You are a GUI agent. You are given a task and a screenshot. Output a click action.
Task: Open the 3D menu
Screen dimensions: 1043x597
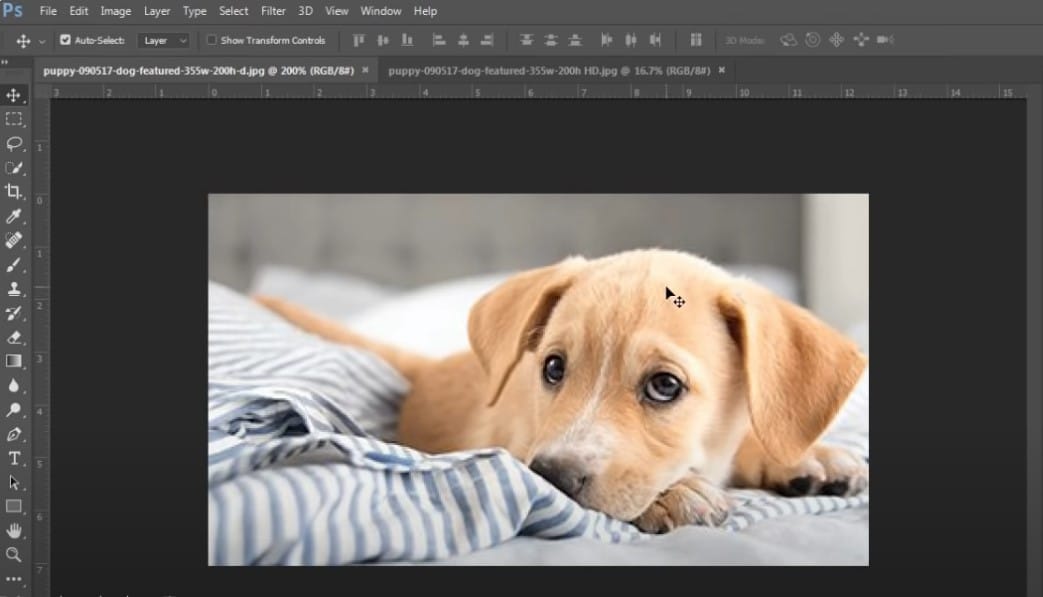click(305, 11)
